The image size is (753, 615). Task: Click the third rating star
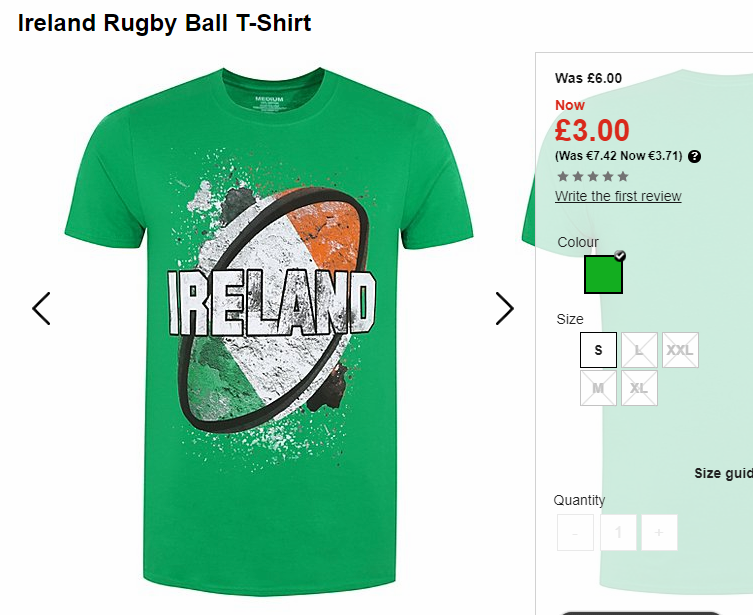tap(593, 176)
